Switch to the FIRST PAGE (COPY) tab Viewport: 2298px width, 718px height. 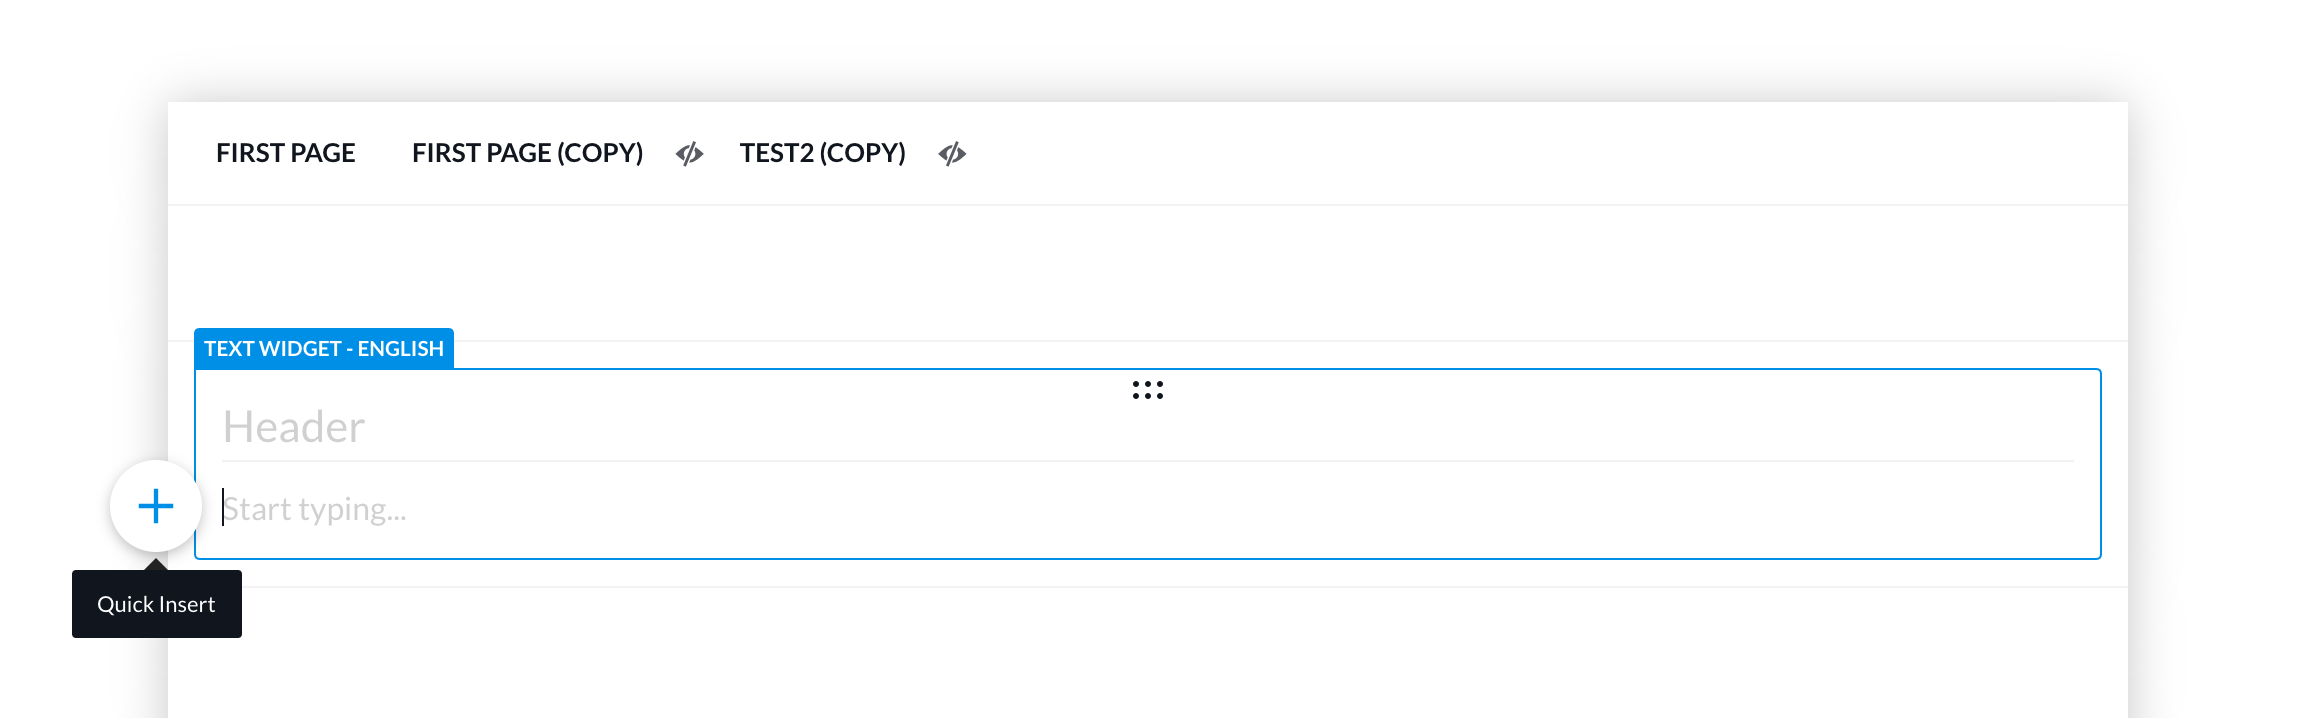point(527,153)
